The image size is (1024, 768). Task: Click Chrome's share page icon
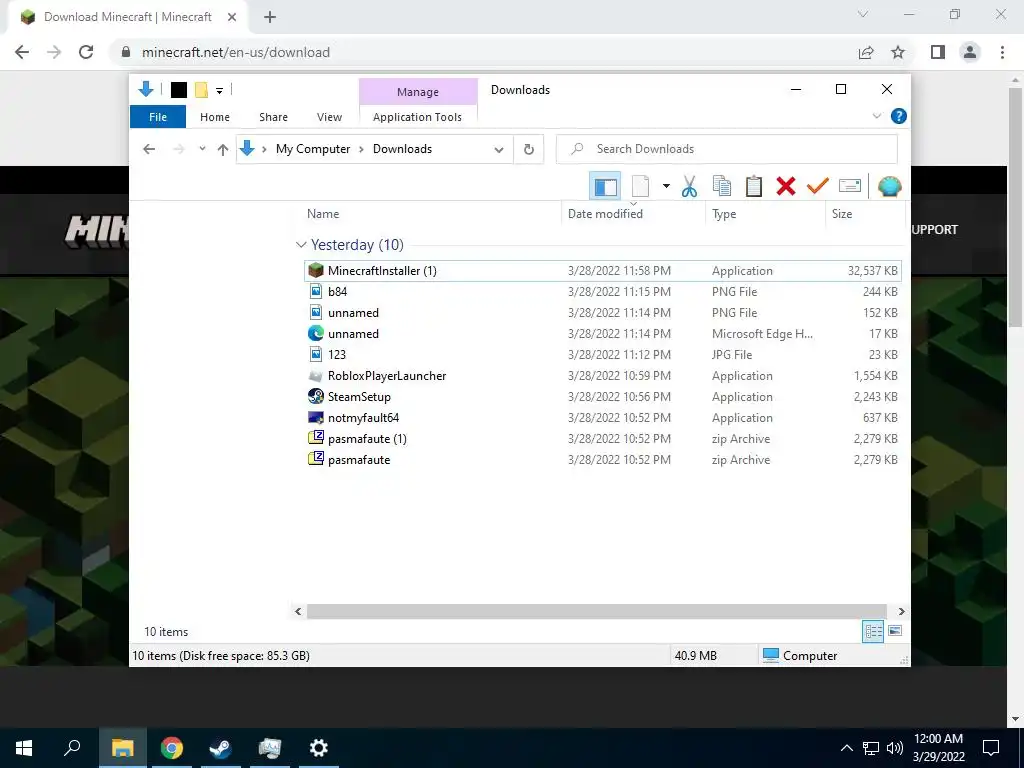click(866, 52)
